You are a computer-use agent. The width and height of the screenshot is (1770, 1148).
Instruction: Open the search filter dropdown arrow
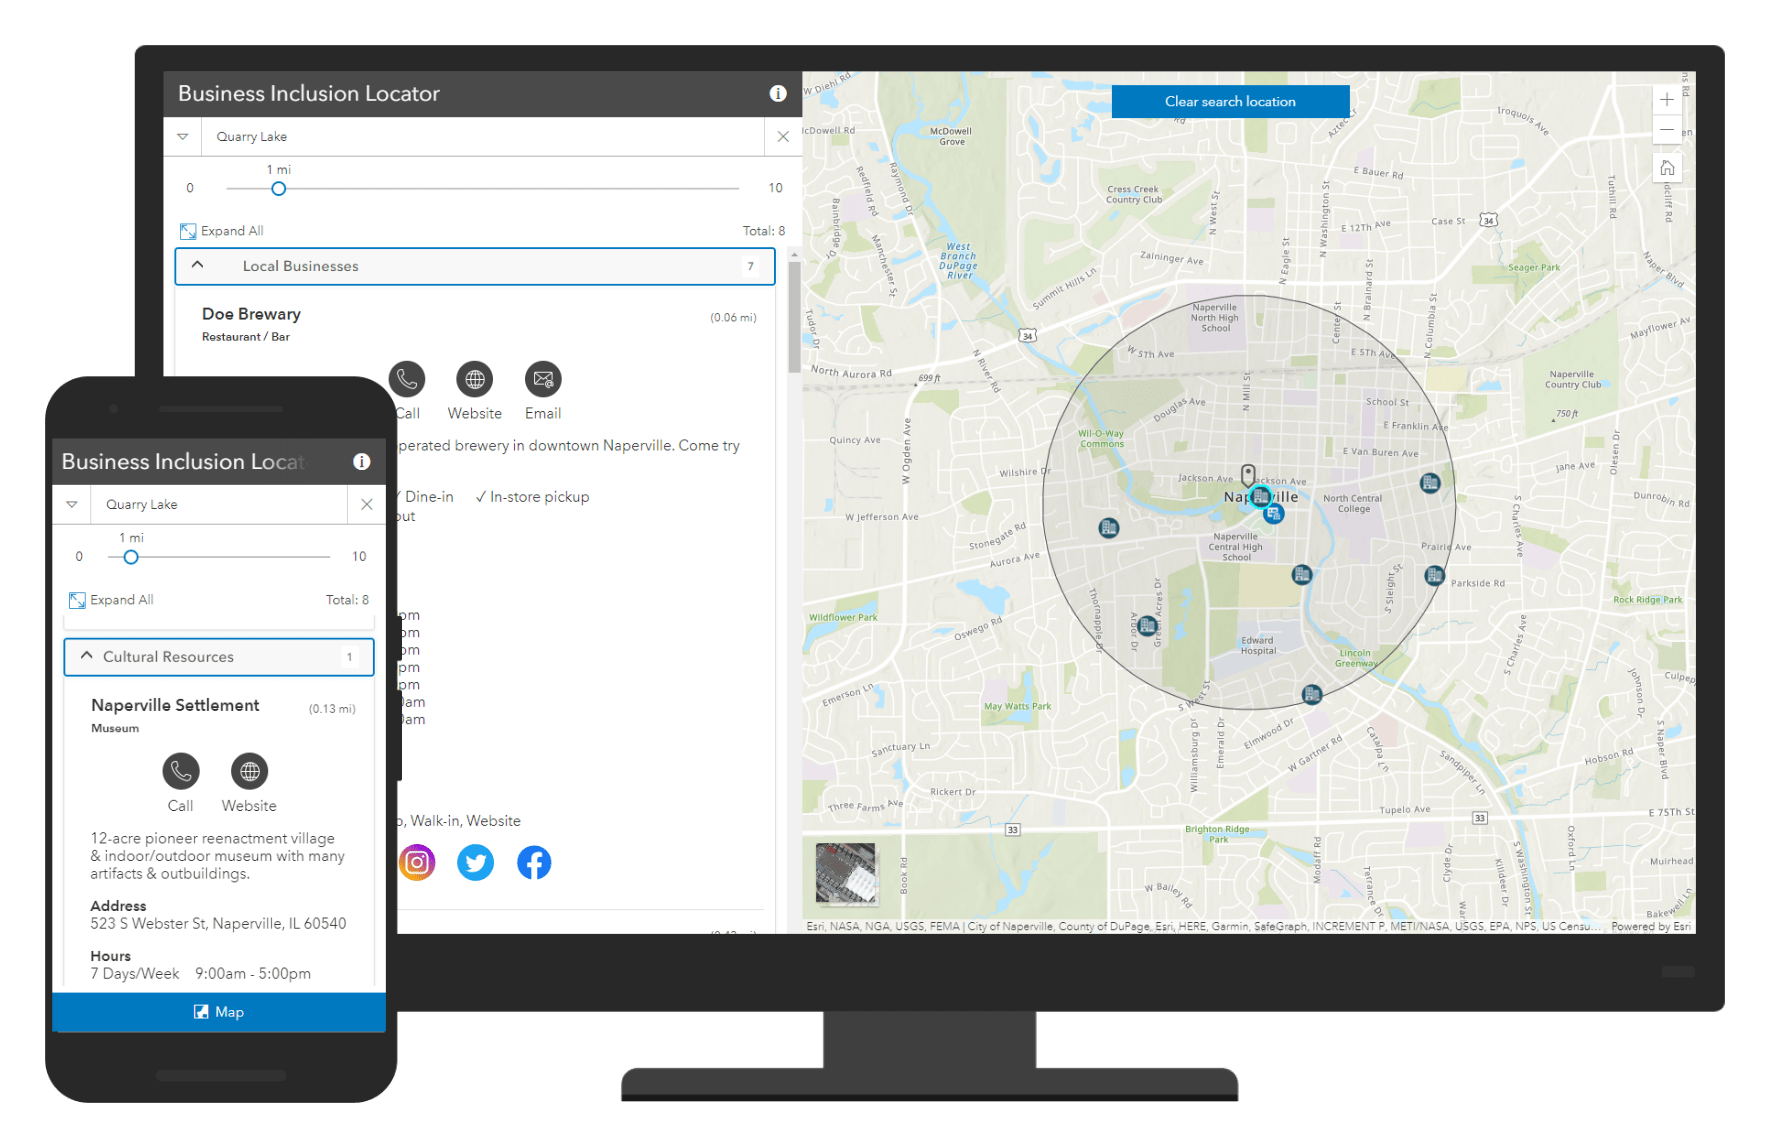click(x=183, y=136)
